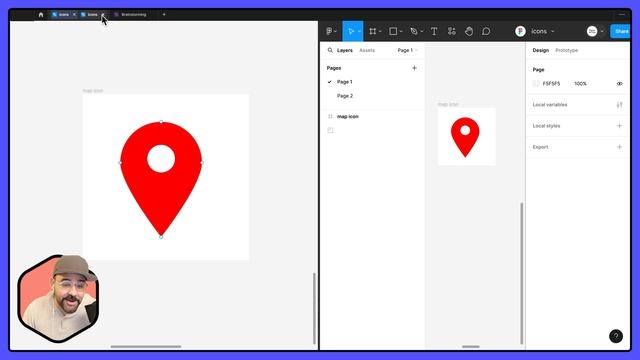Open Local variables settings icon

tap(619, 105)
